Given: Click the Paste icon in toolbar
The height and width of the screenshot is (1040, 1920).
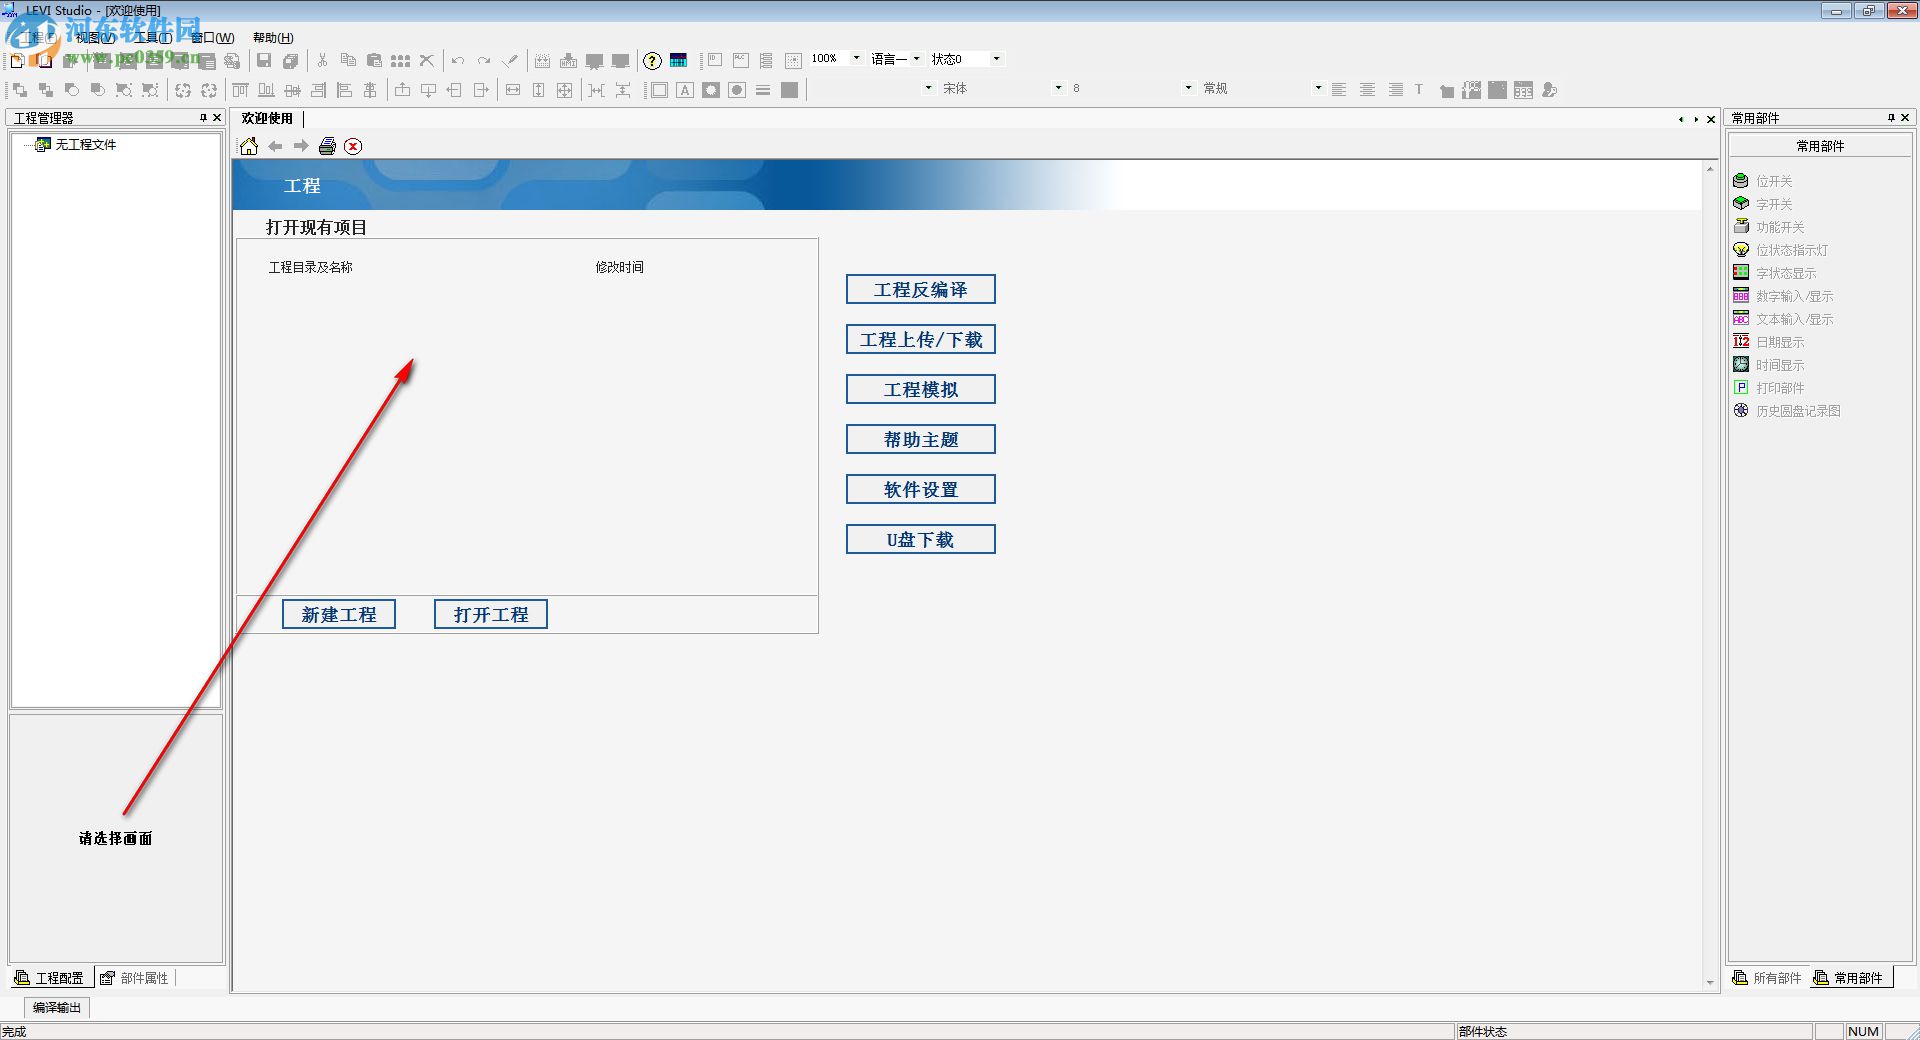Looking at the screenshot, I should (374, 60).
